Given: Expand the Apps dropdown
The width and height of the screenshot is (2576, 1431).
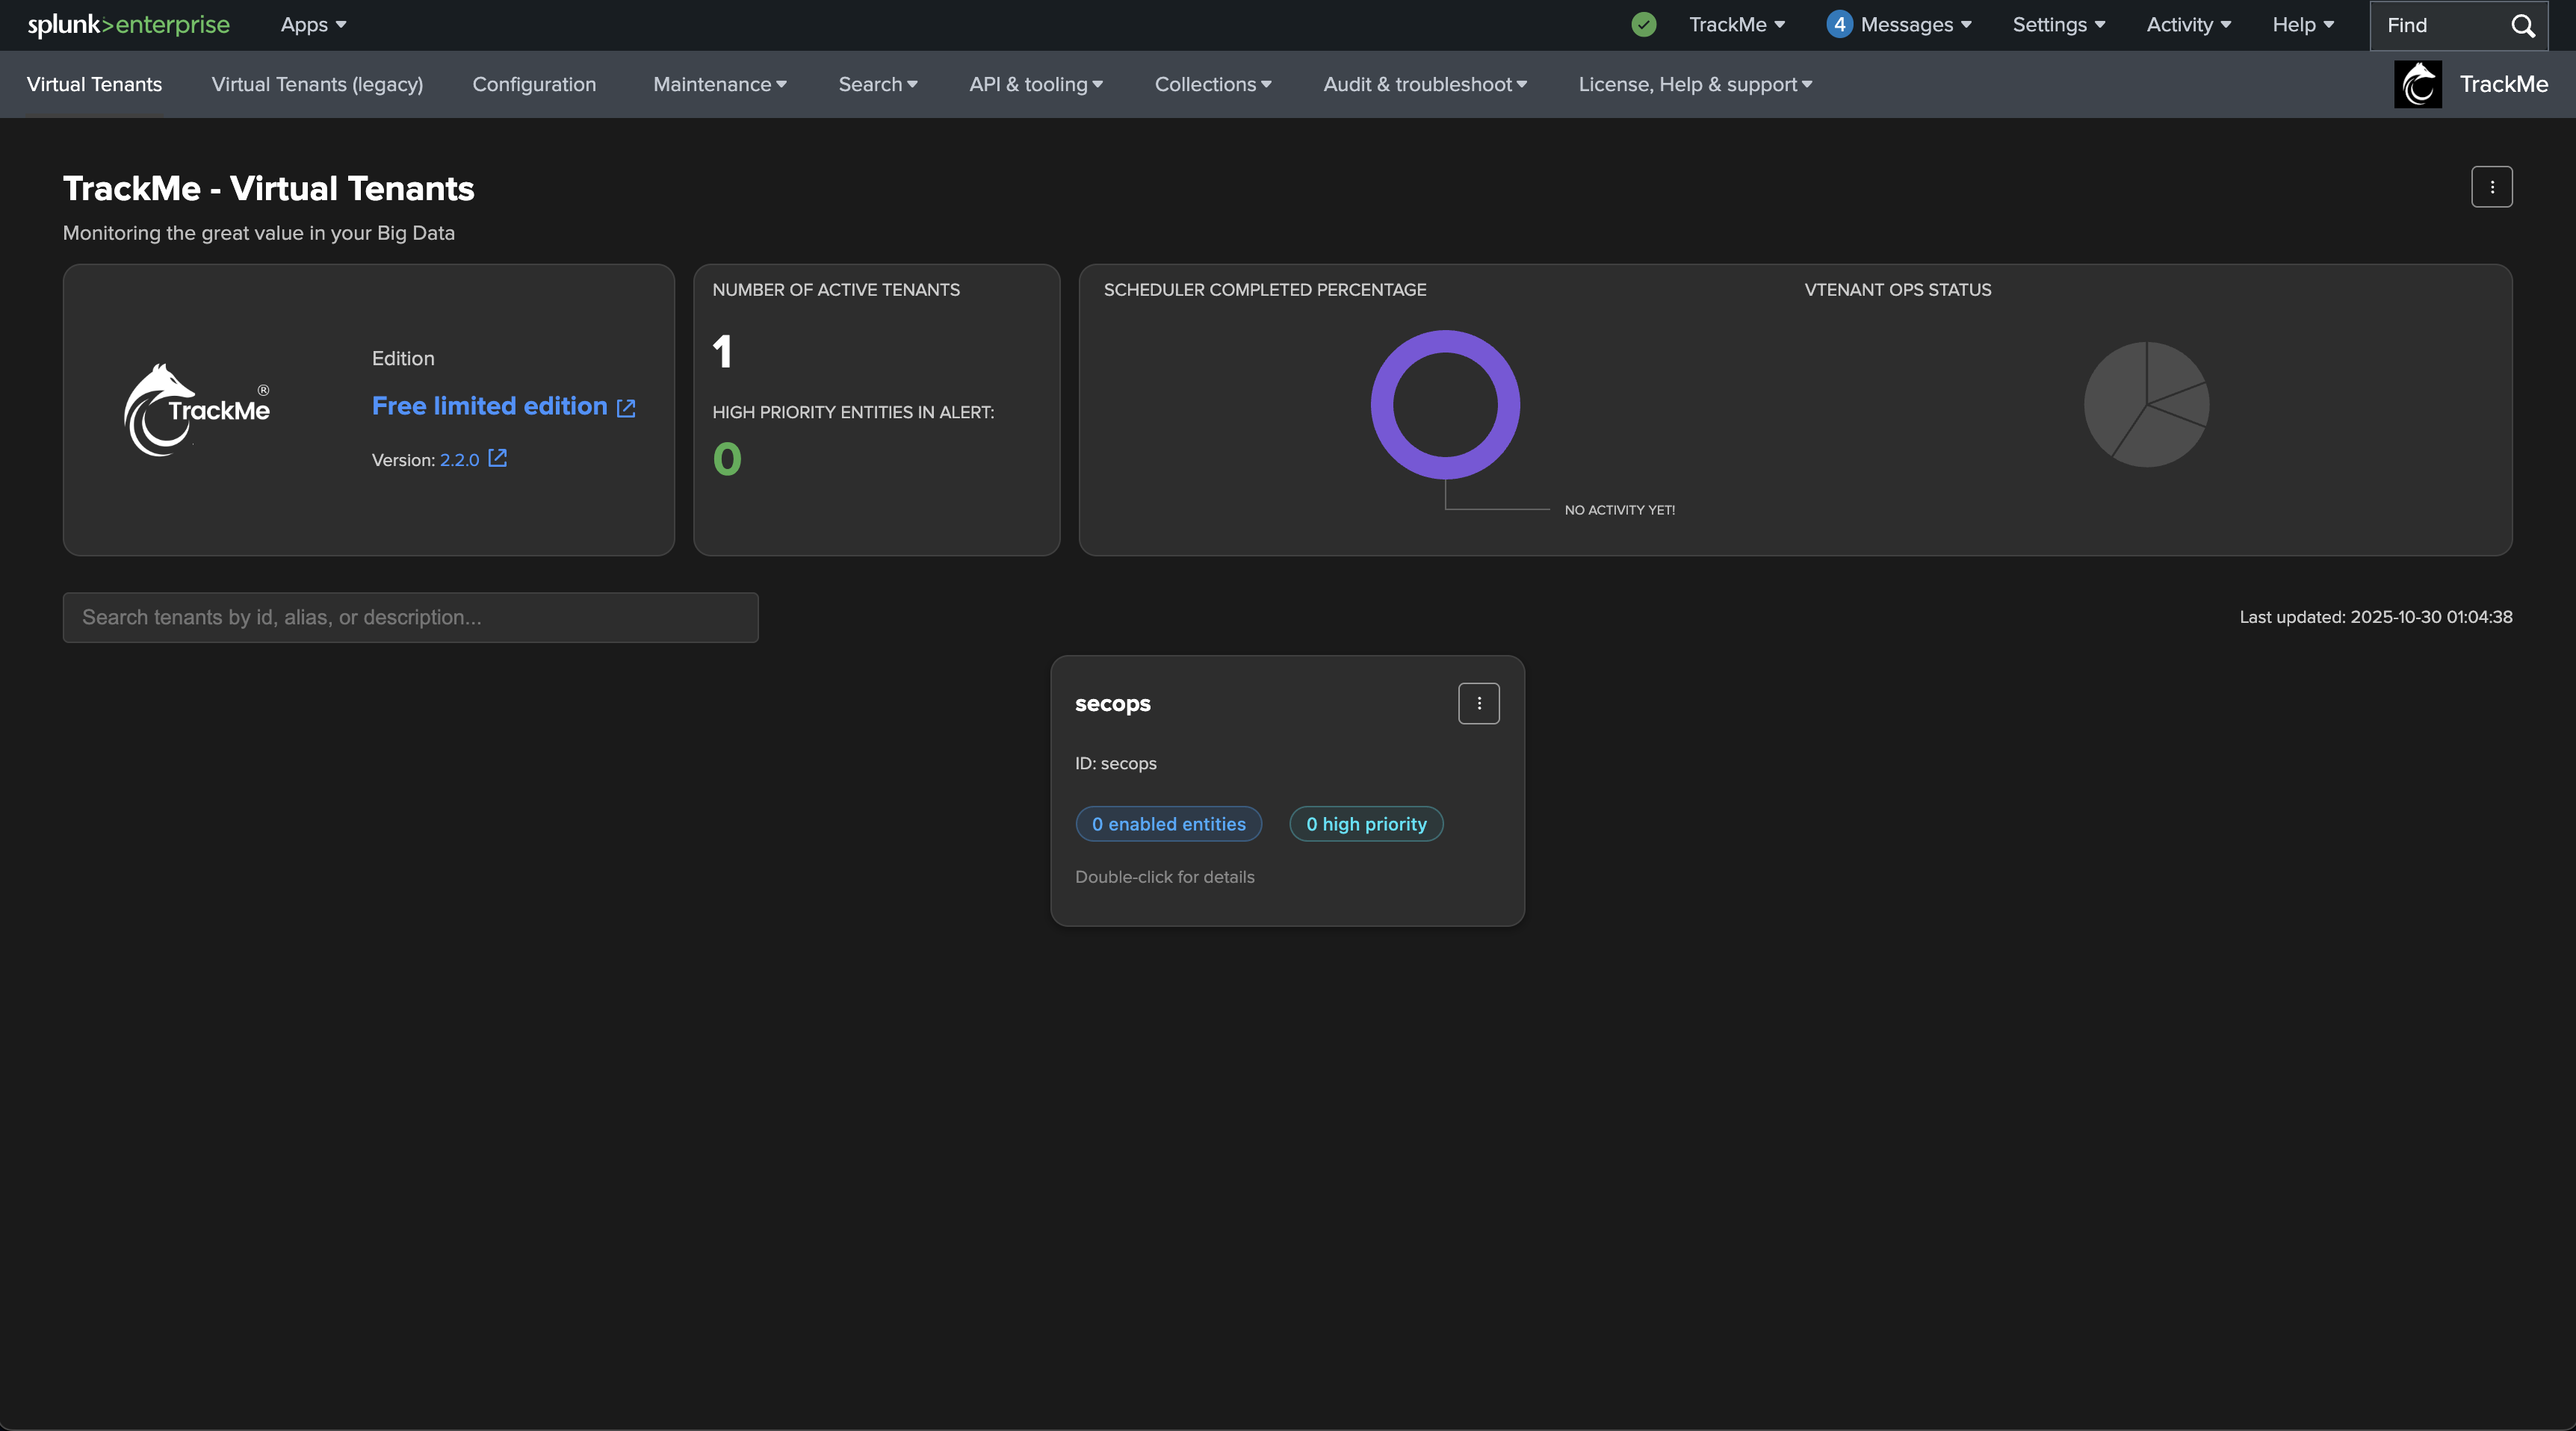Looking at the screenshot, I should [313, 25].
